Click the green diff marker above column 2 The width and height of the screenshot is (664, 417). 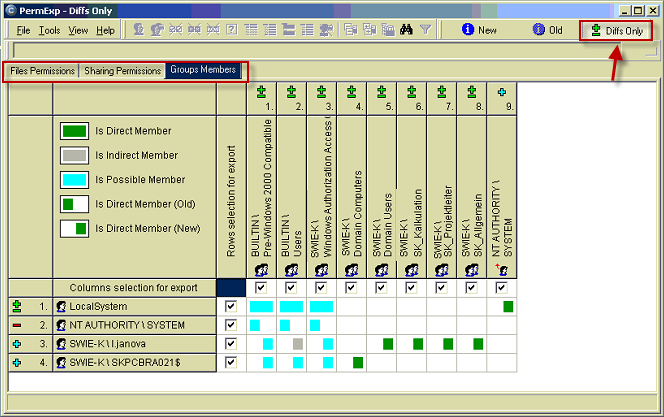(x=291, y=91)
